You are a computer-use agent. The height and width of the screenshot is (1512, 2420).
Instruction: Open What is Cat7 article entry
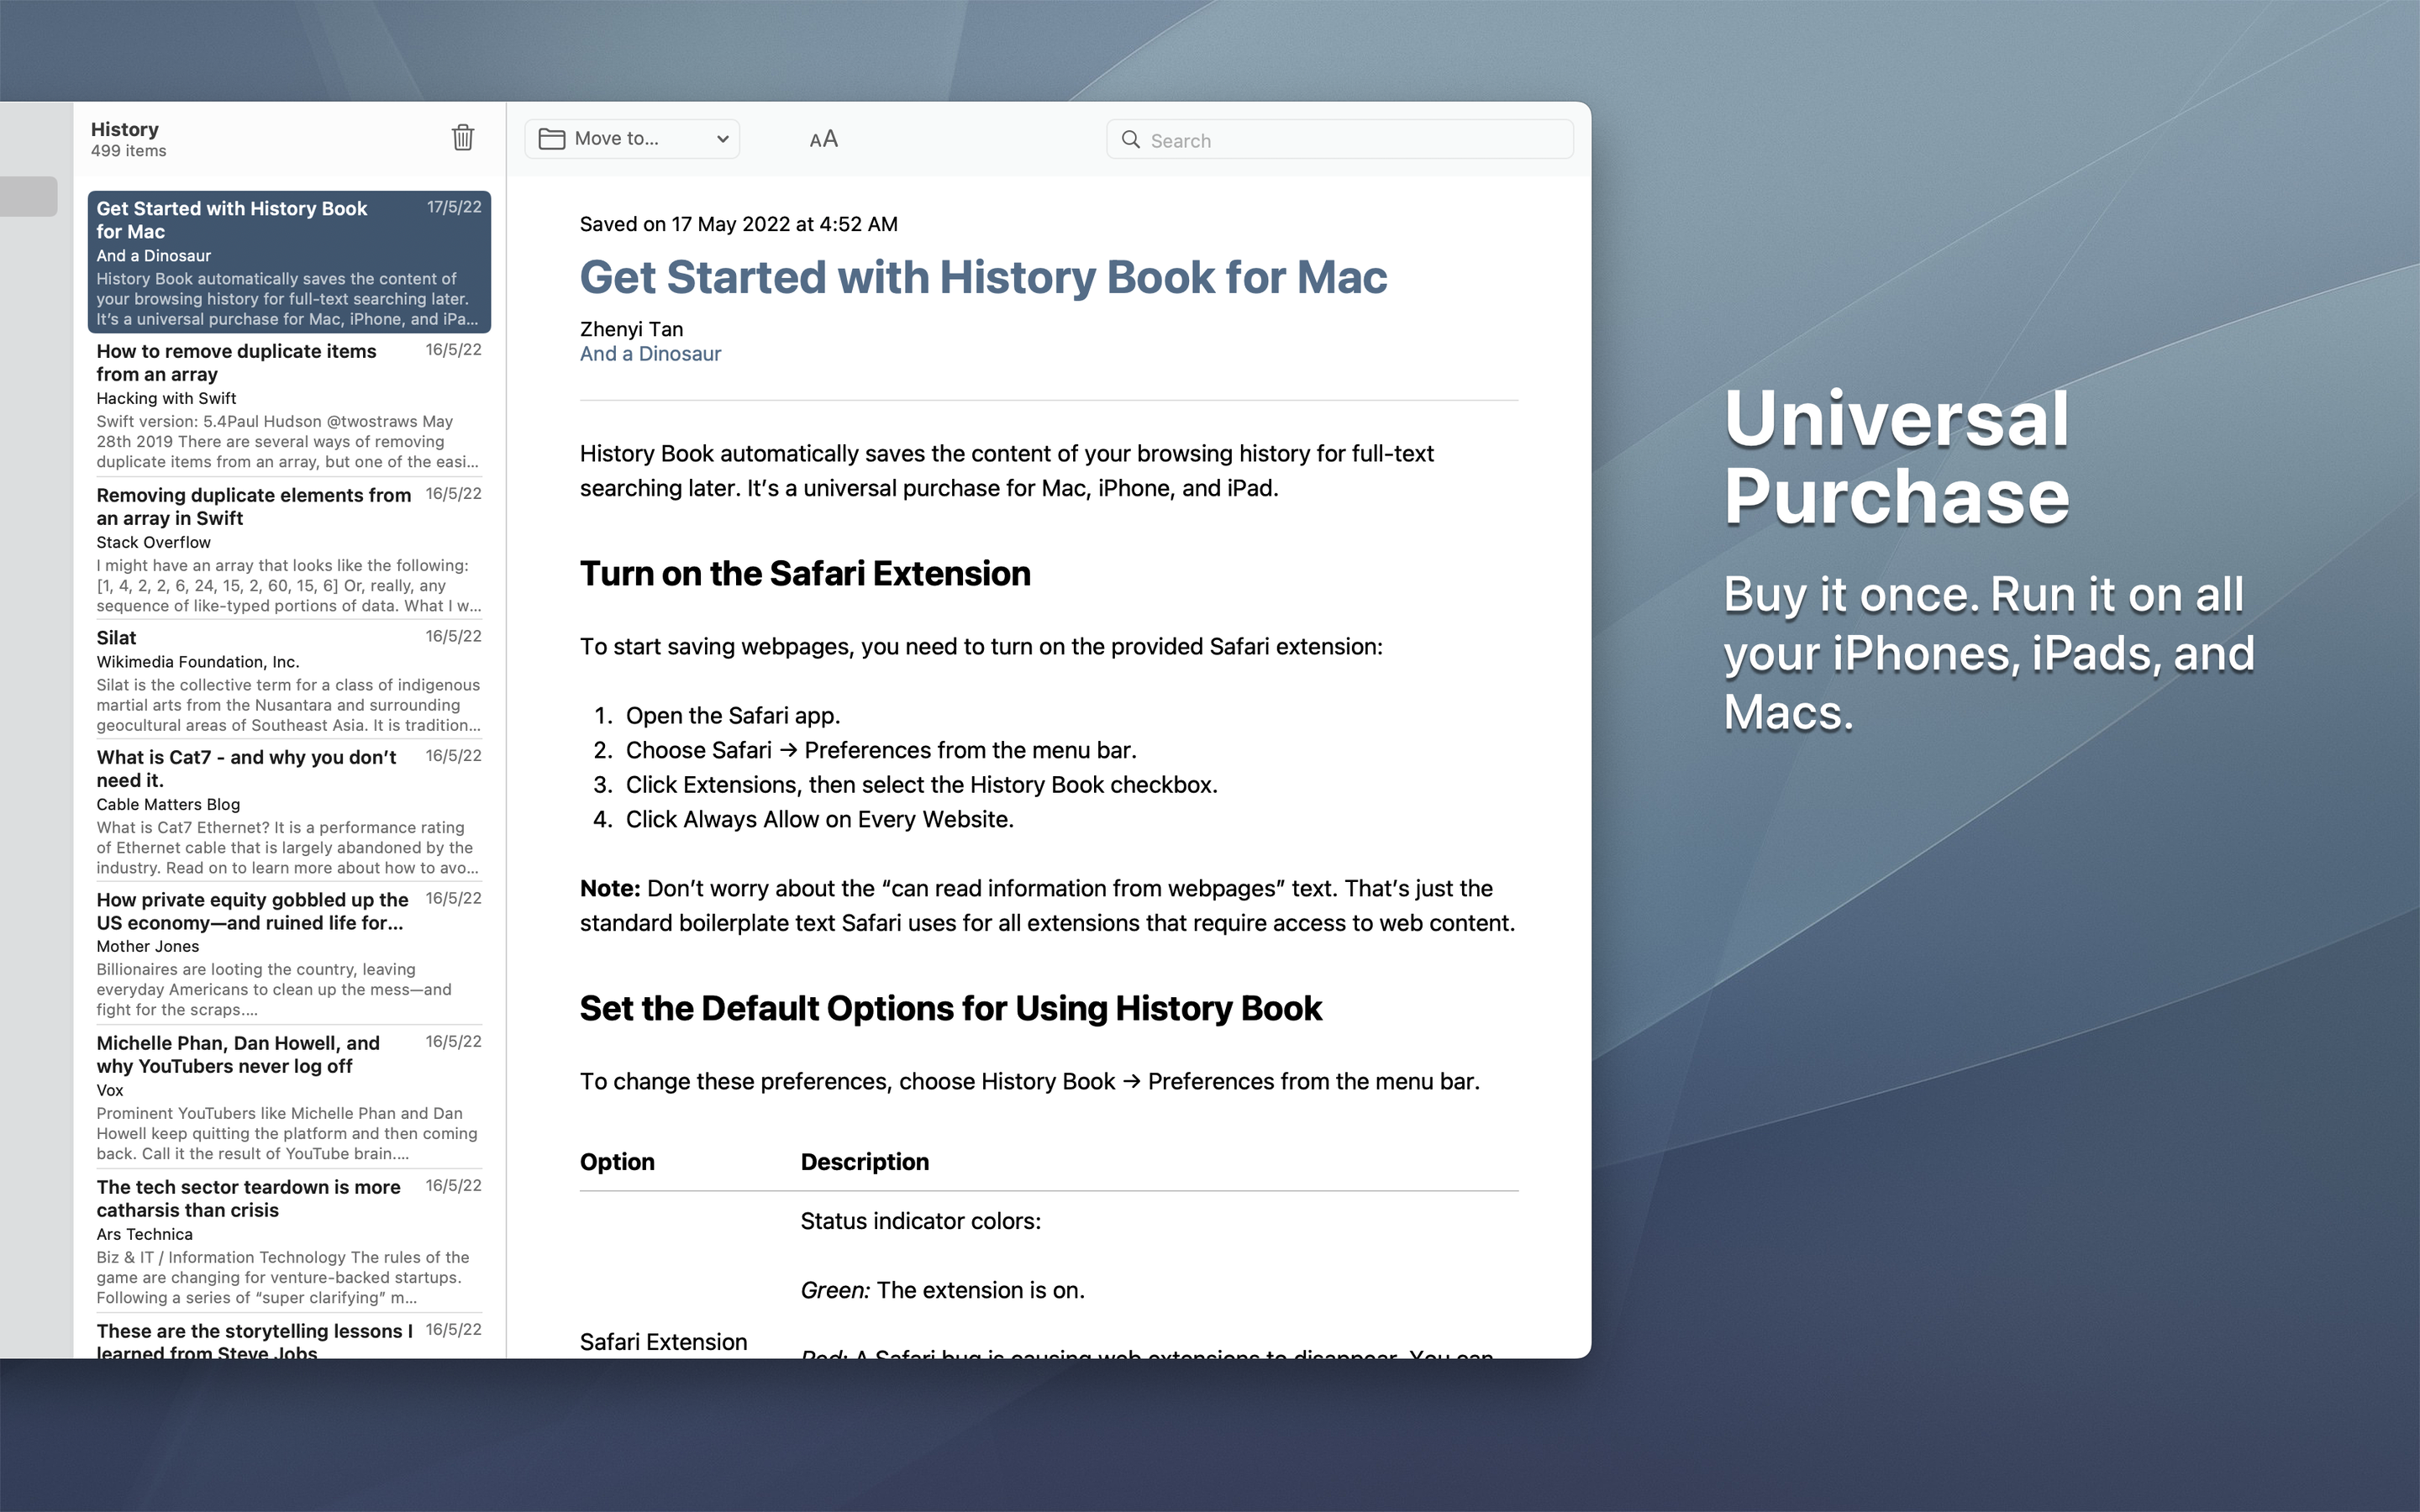click(x=289, y=811)
